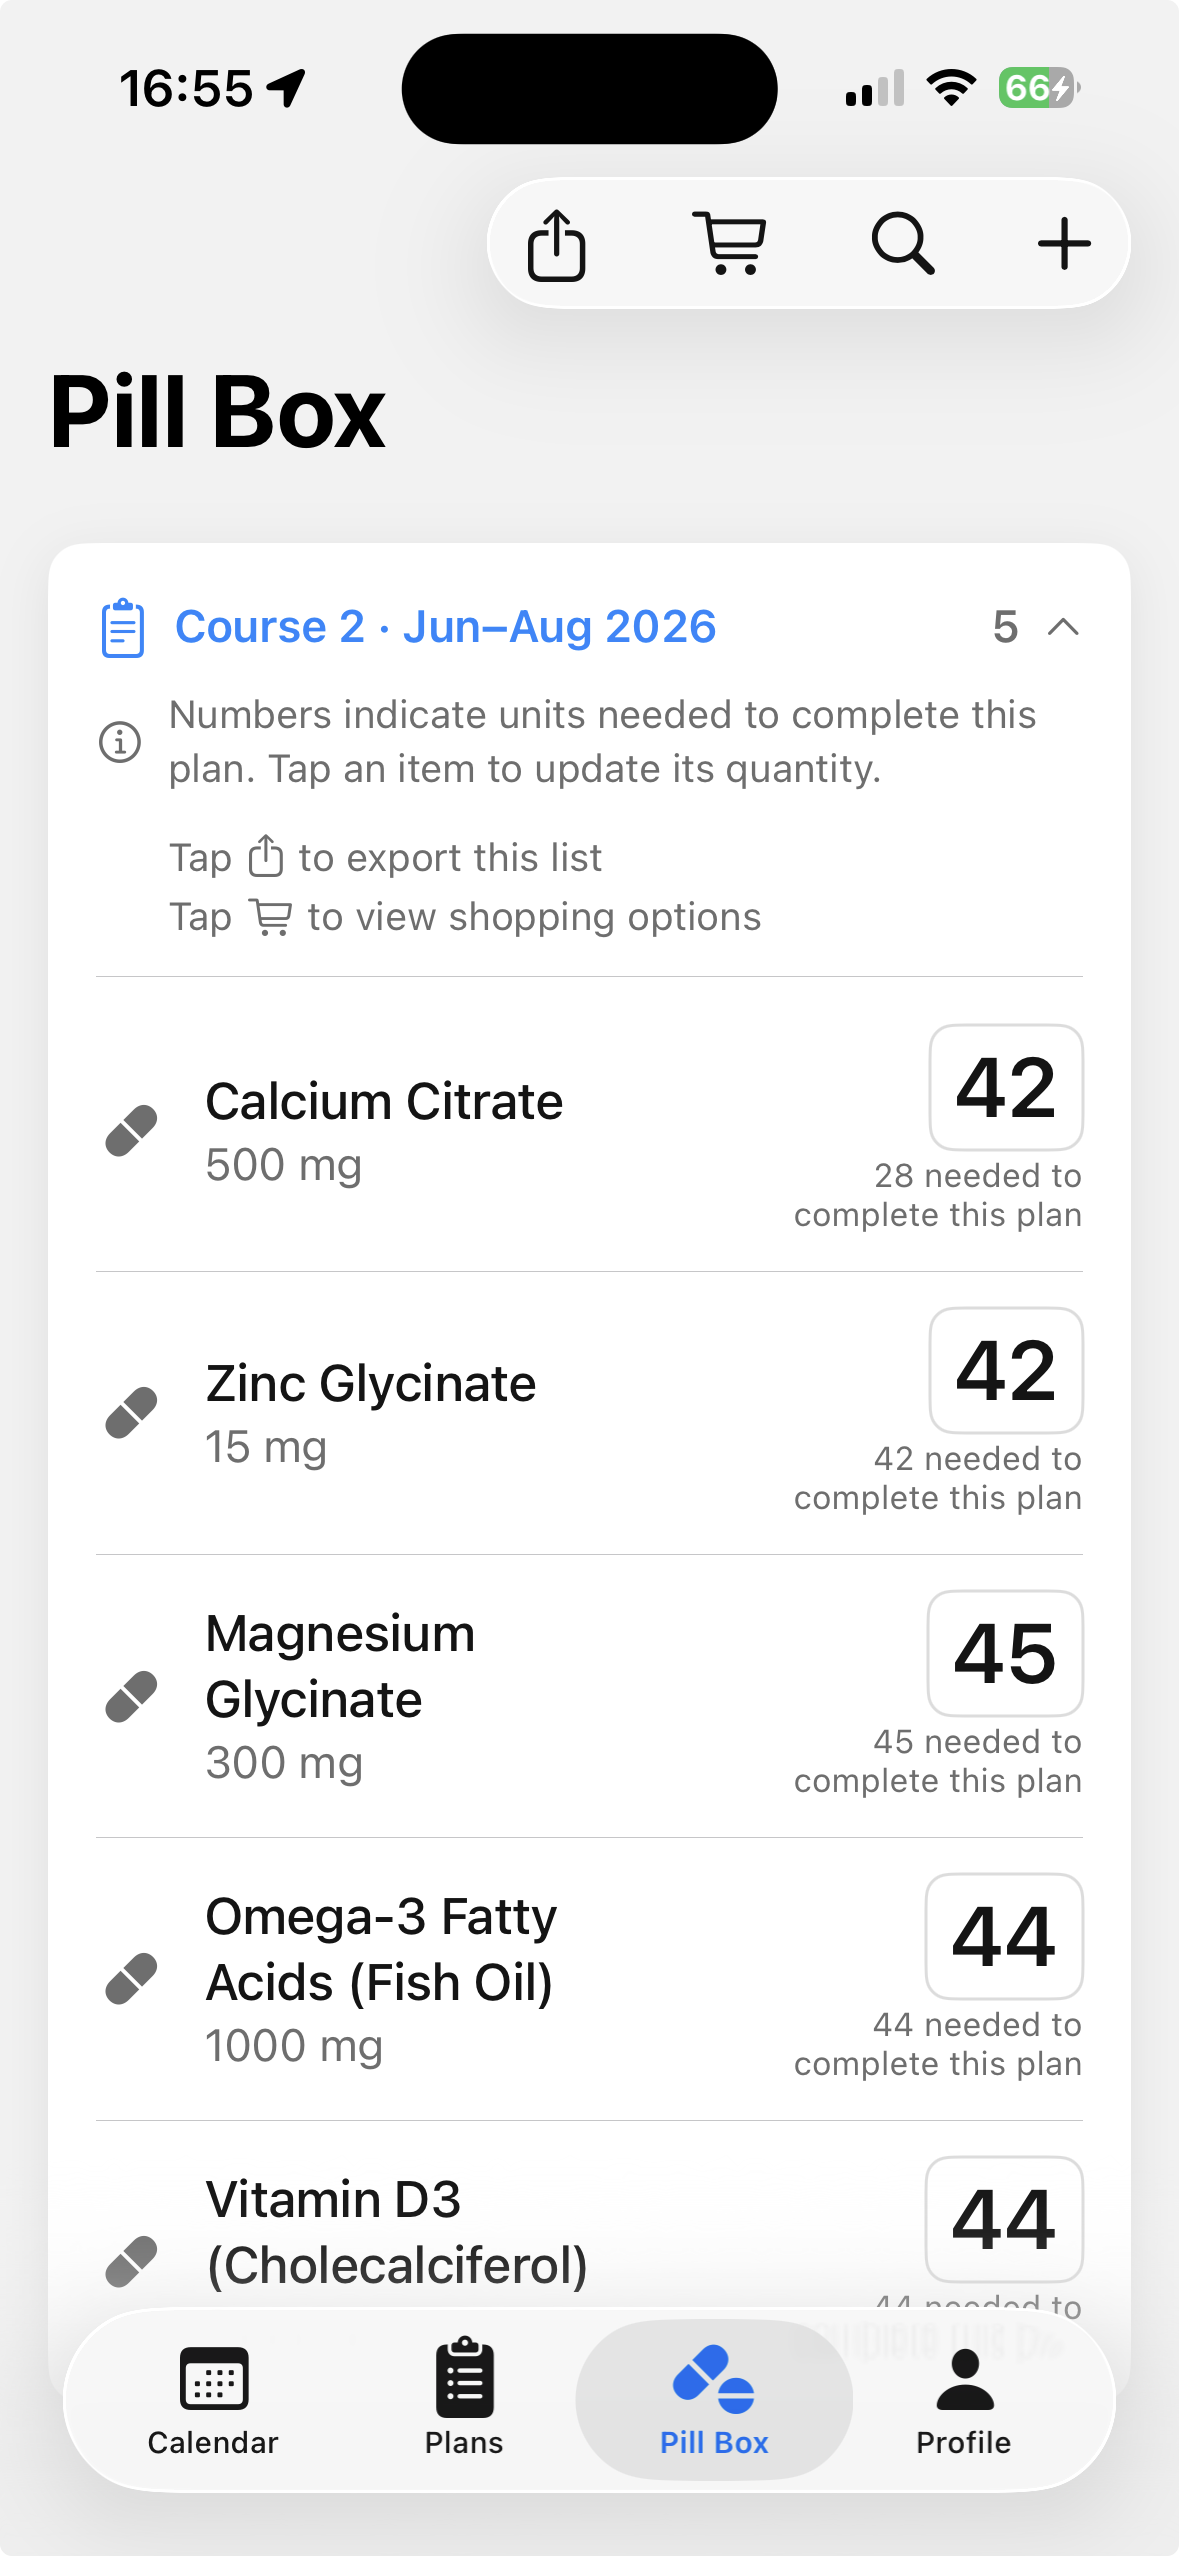This screenshot has width=1179, height=2556.
Task: Tap the pill icon beside Calcium Citrate
Action: coord(132,1131)
